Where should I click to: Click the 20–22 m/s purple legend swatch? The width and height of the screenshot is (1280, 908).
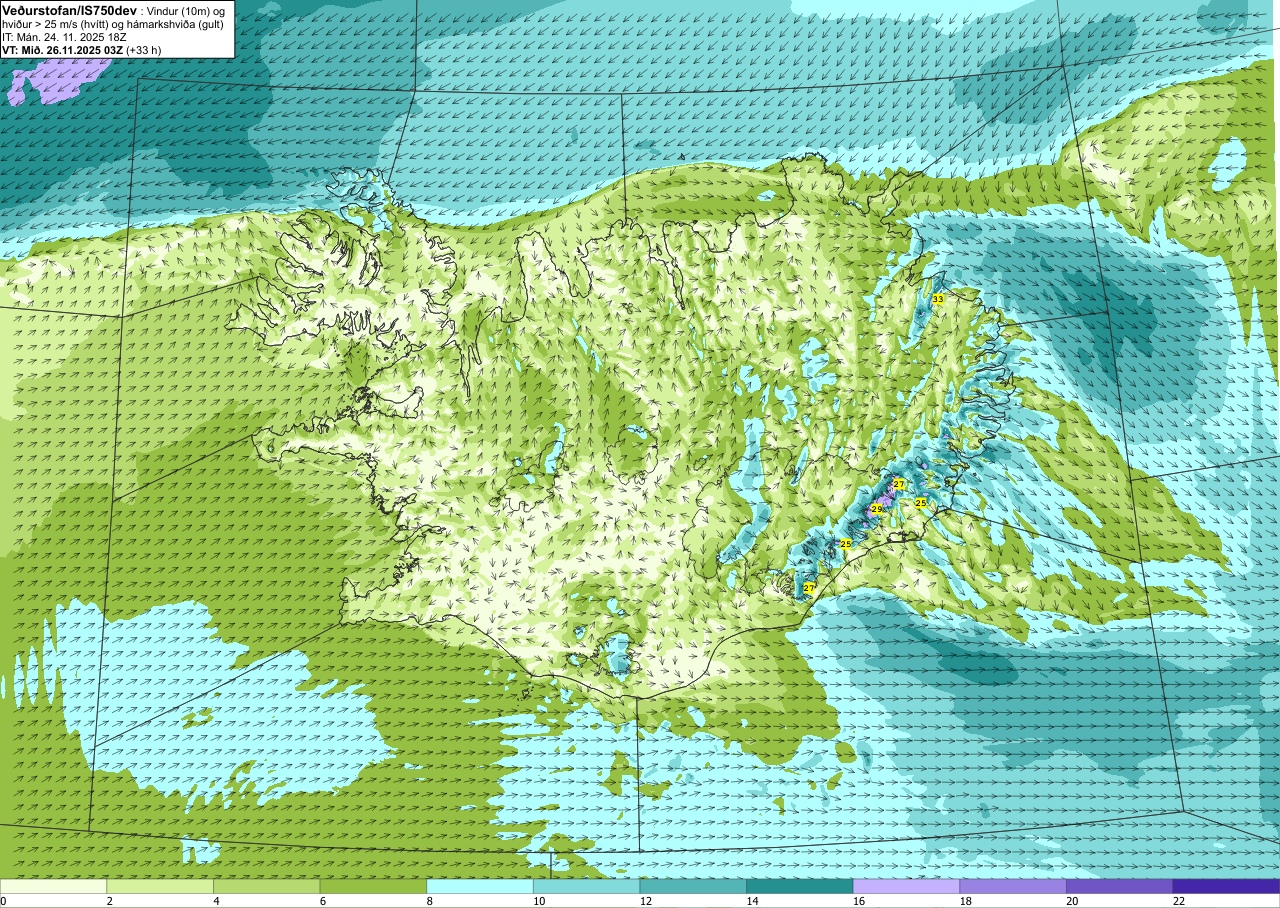point(1120,886)
